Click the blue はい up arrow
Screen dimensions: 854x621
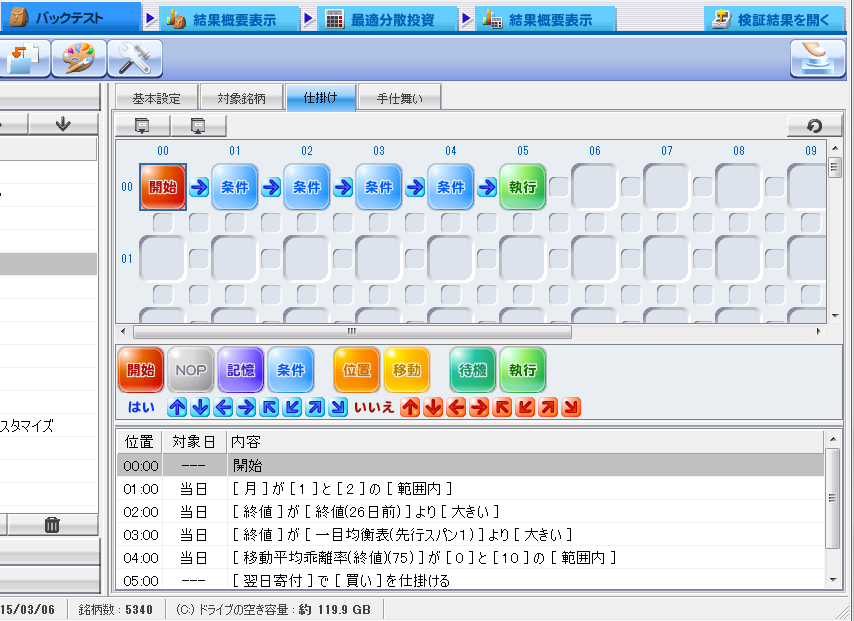pyautogui.click(x=177, y=407)
